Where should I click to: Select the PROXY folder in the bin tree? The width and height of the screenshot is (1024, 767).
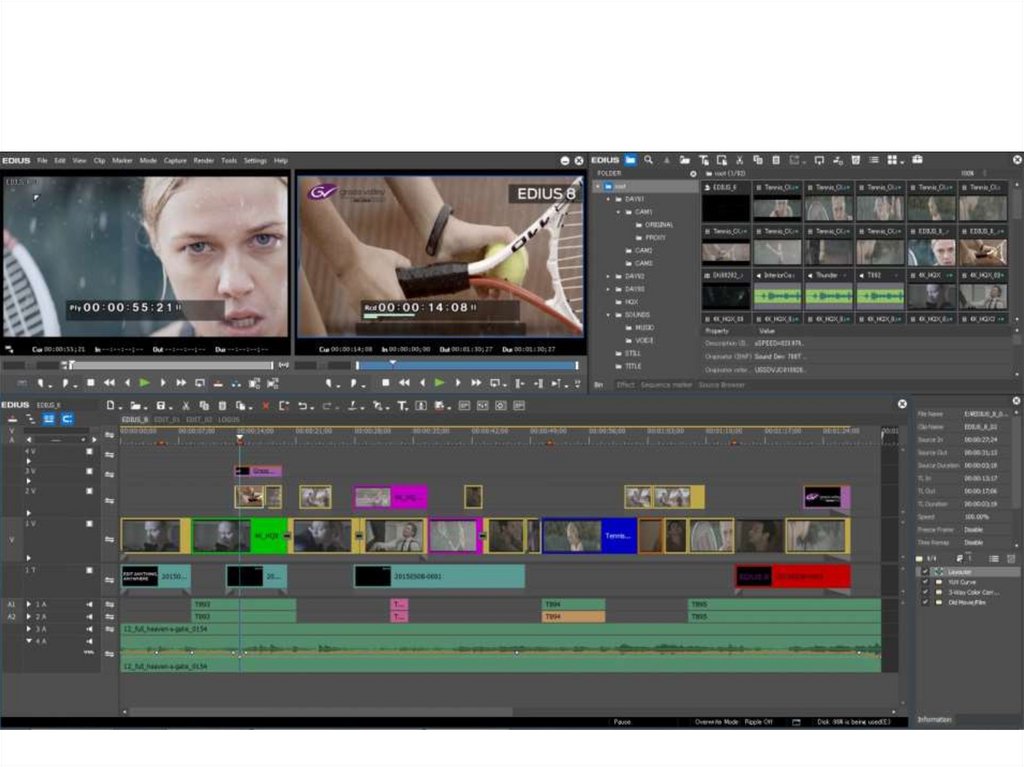pyautogui.click(x=655, y=237)
